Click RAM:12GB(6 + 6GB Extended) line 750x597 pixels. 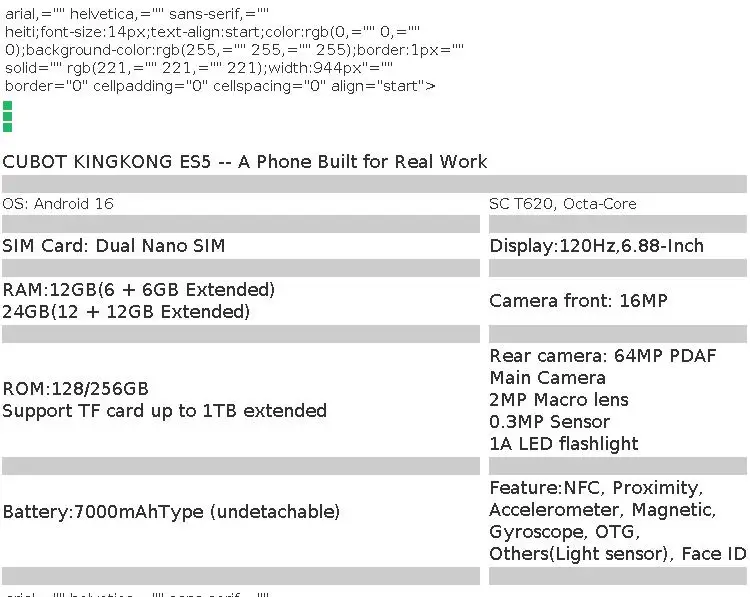[139, 290]
